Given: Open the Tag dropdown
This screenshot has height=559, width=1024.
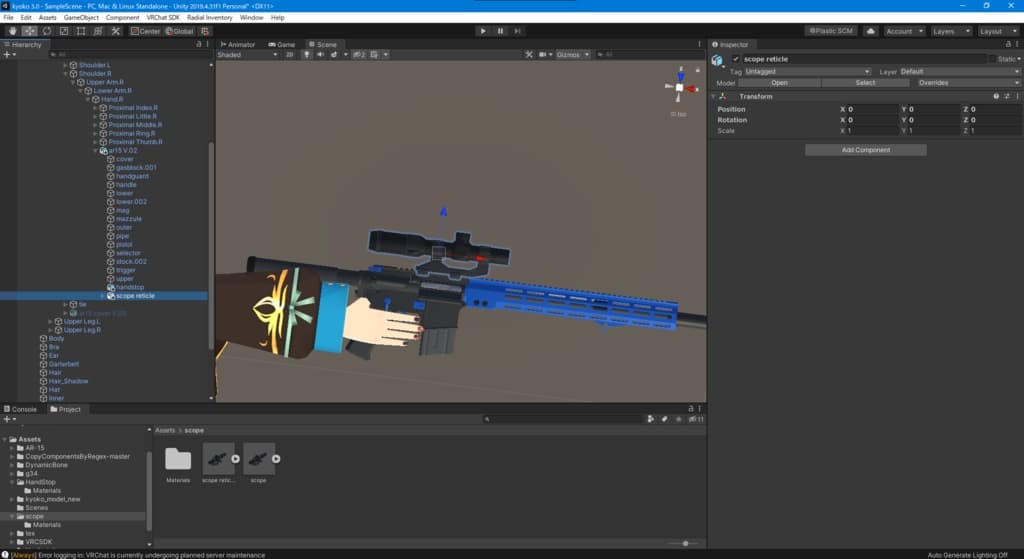Looking at the screenshot, I should tap(808, 72).
